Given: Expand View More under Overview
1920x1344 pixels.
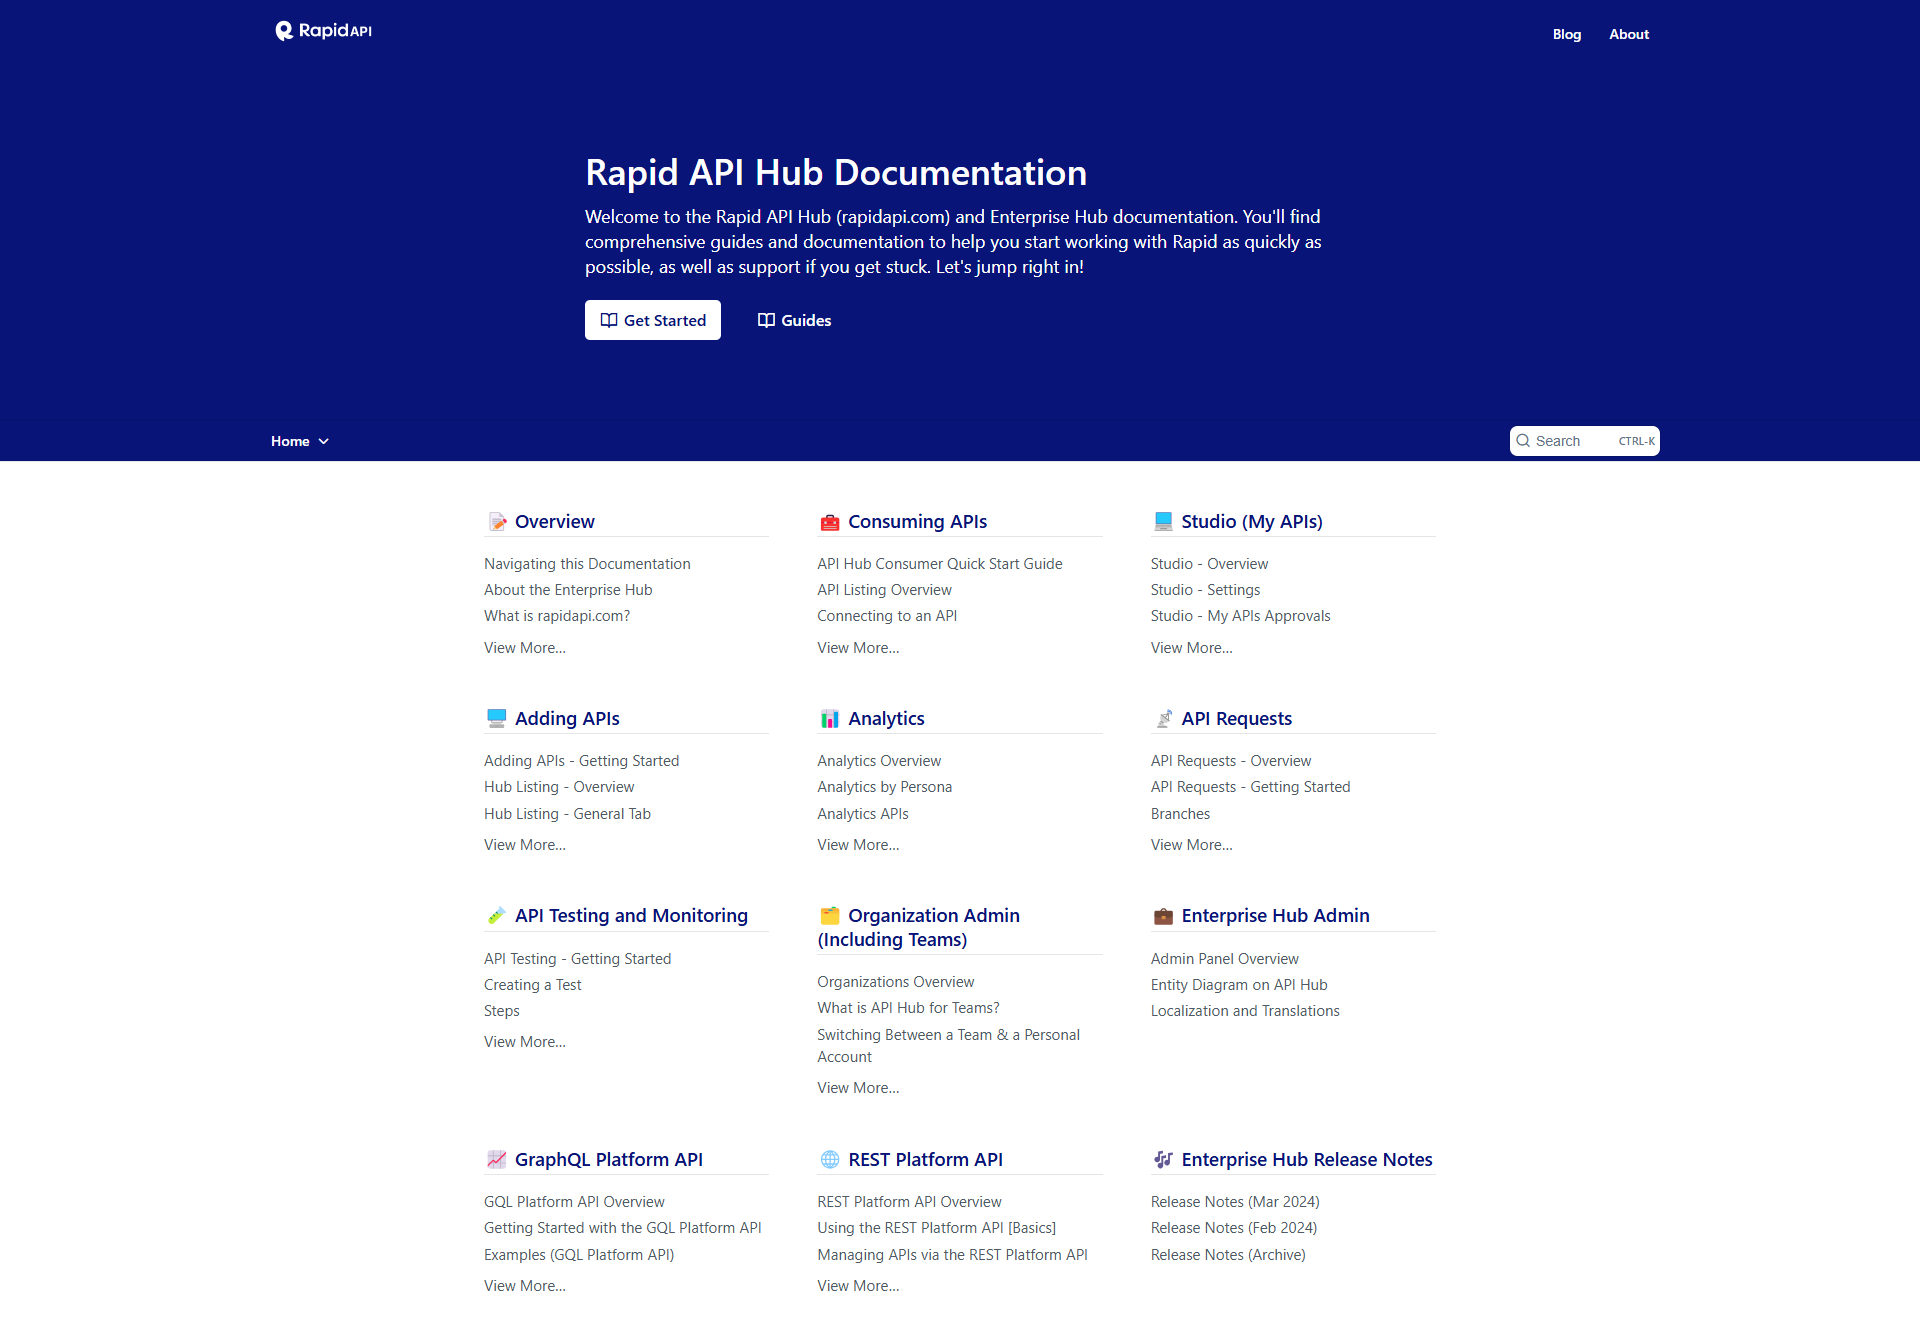Looking at the screenshot, I should pyautogui.click(x=524, y=648).
